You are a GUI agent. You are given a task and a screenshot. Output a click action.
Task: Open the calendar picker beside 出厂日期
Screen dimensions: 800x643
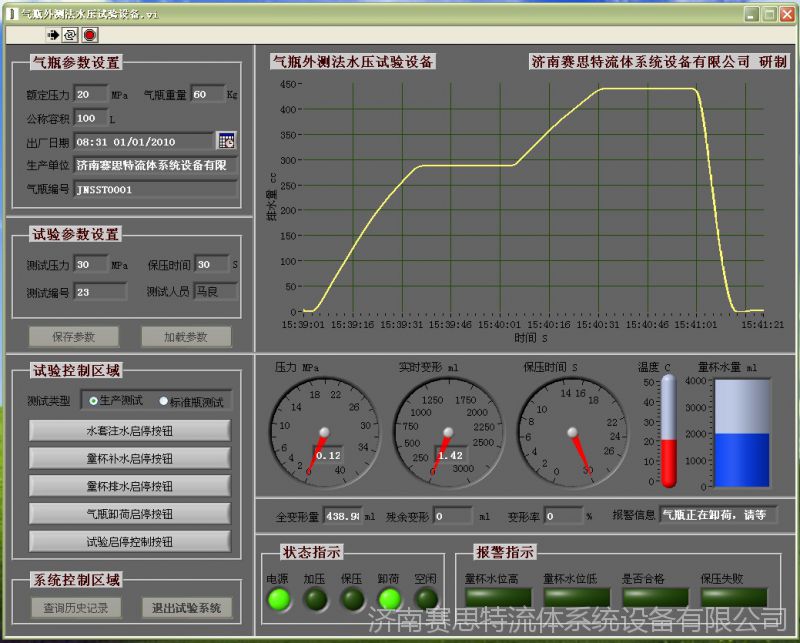tap(226, 140)
